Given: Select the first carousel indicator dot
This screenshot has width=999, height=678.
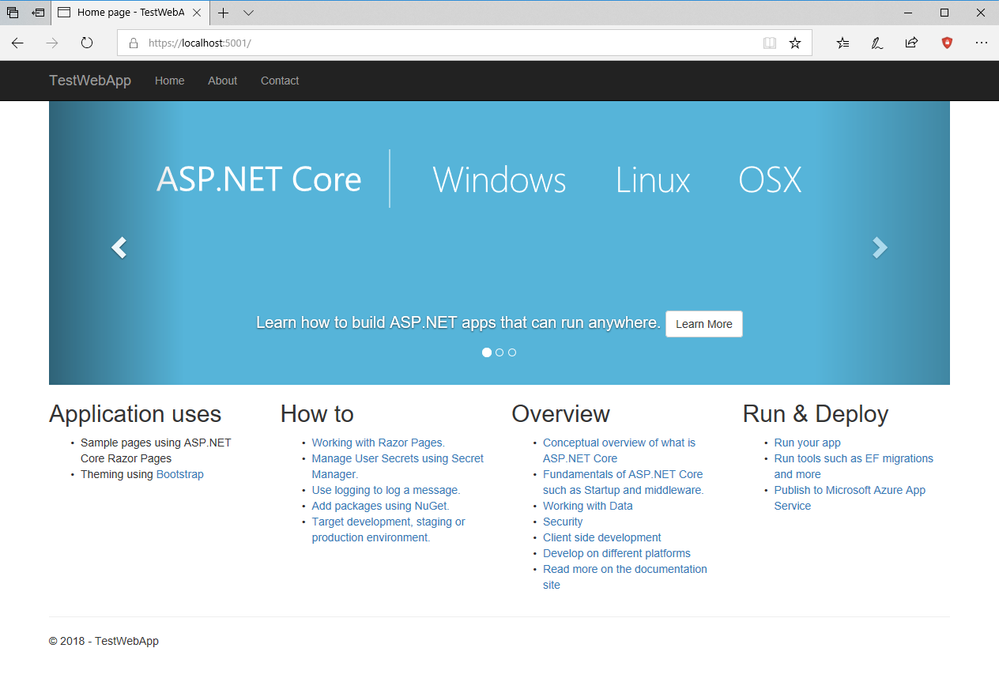Looking at the screenshot, I should click(487, 352).
